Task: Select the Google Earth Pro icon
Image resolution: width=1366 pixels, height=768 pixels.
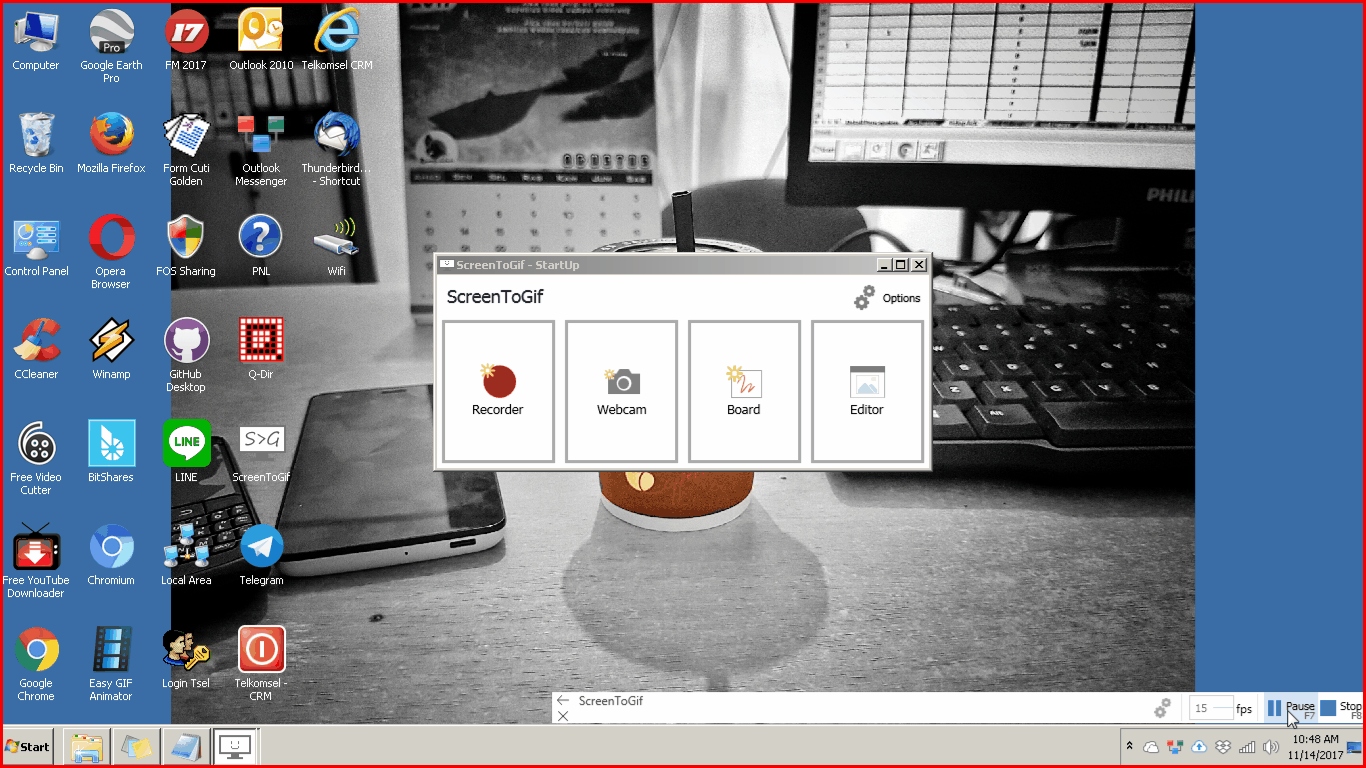Action: (111, 47)
